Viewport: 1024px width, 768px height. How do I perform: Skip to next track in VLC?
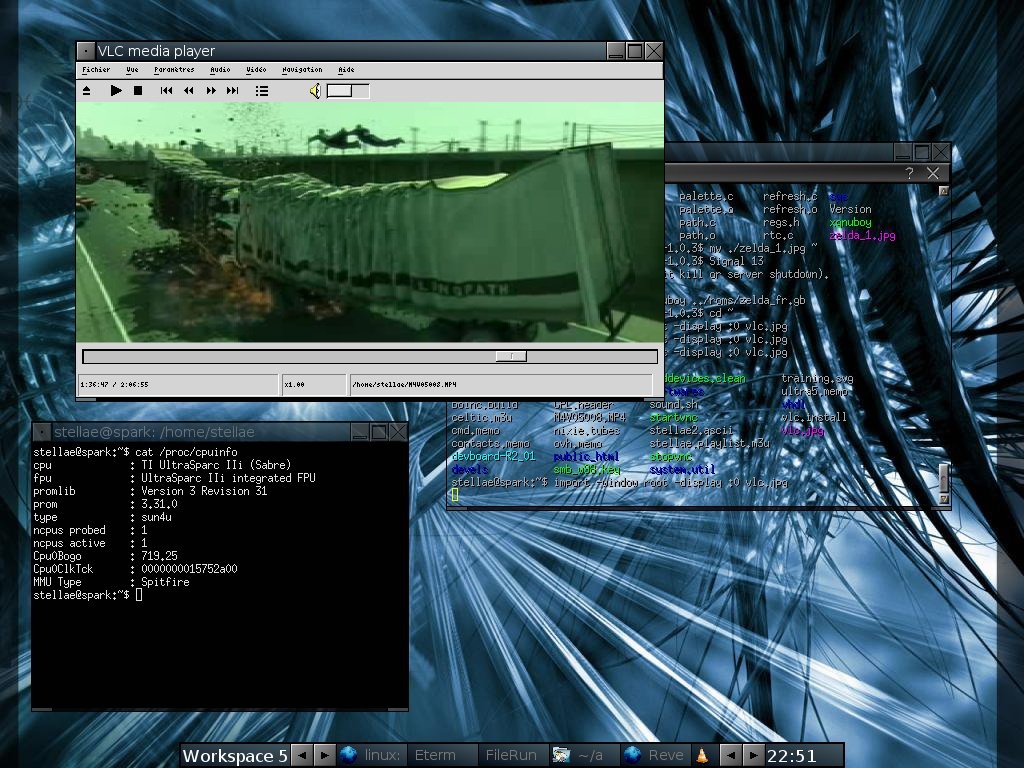click(232, 91)
